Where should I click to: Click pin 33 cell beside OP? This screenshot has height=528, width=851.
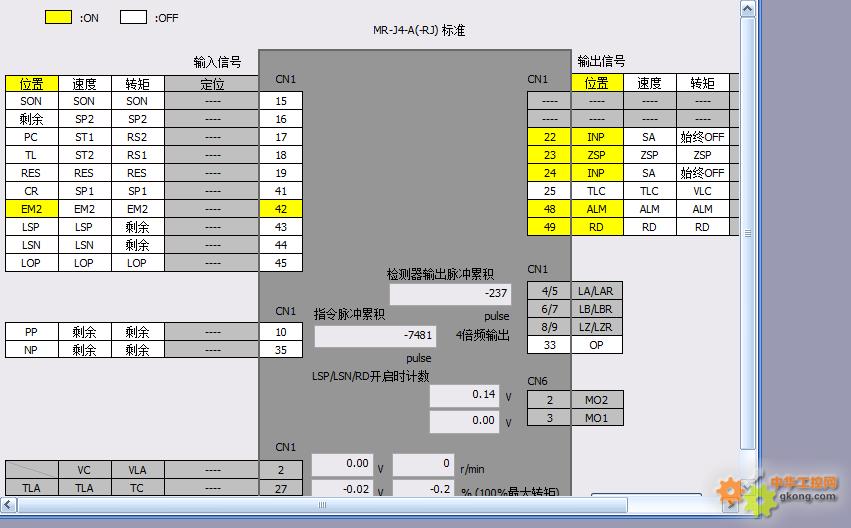pyautogui.click(x=549, y=345)
